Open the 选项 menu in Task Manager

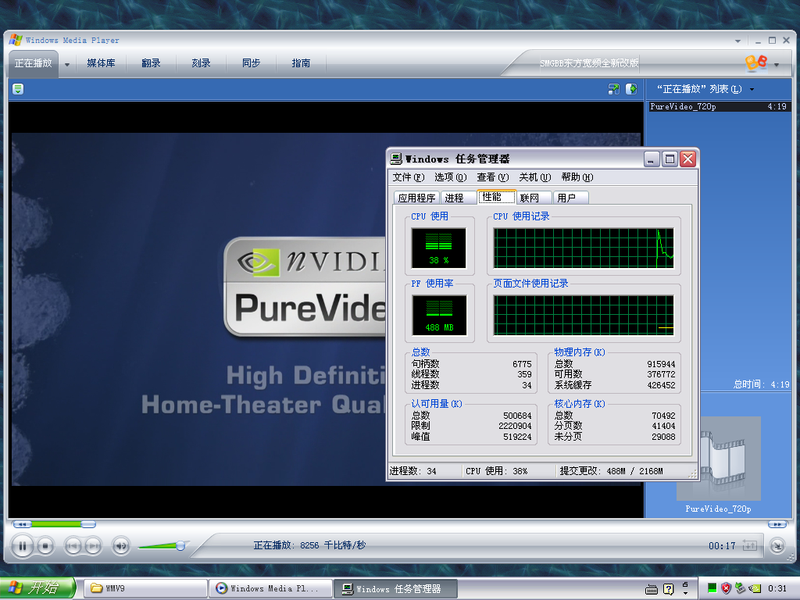[x=451, y=177]
